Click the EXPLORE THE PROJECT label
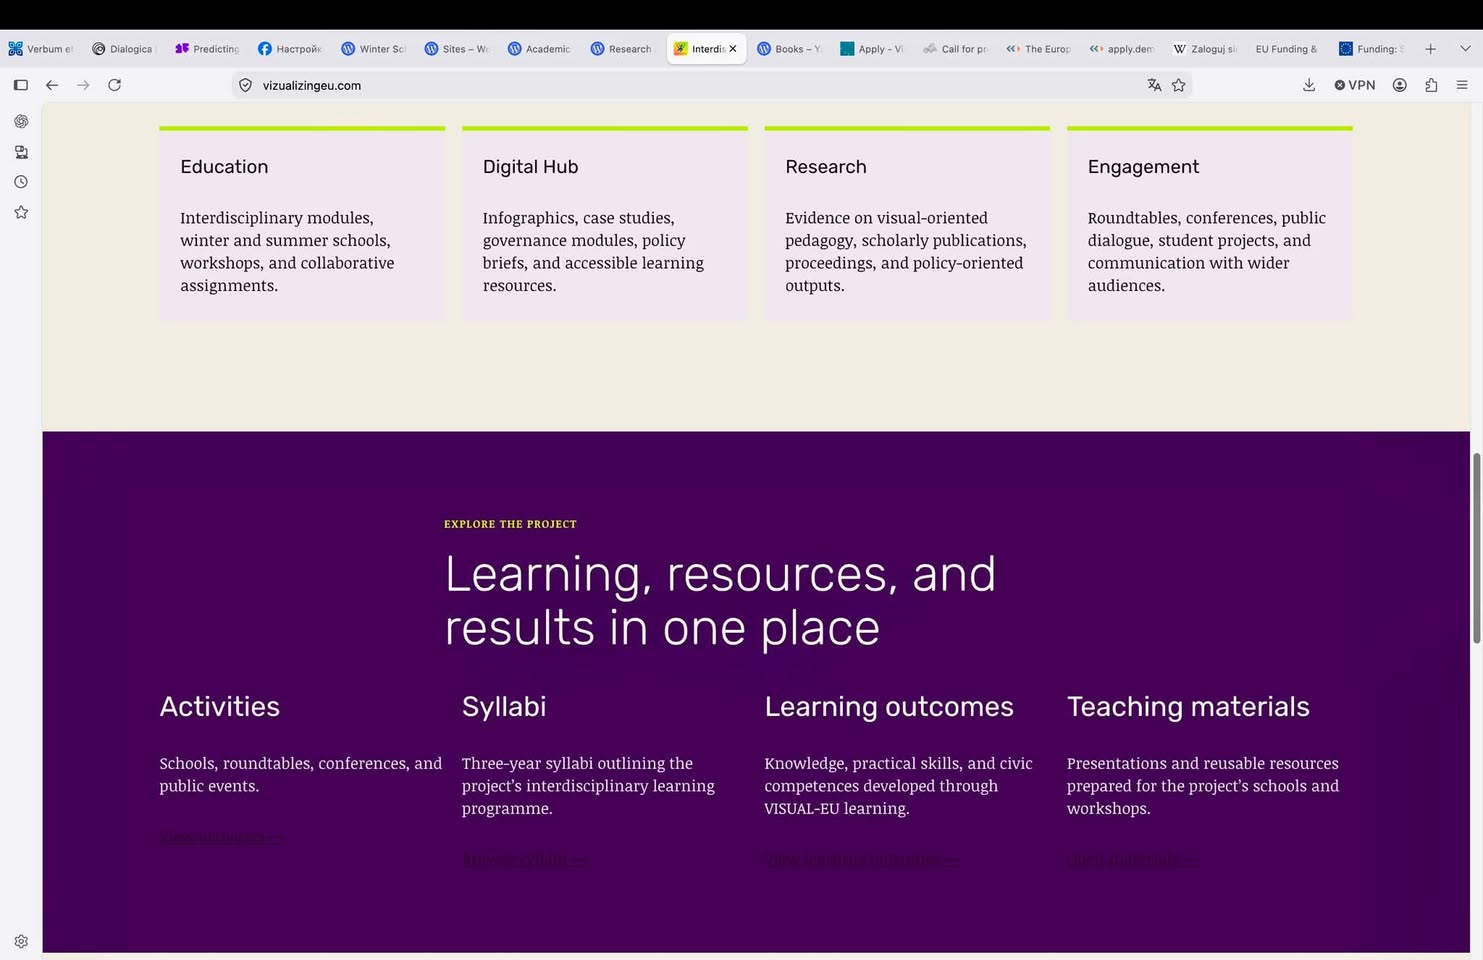Image resolution: width=1483 pixels, height=960 pixels. (x=510, y=524)
